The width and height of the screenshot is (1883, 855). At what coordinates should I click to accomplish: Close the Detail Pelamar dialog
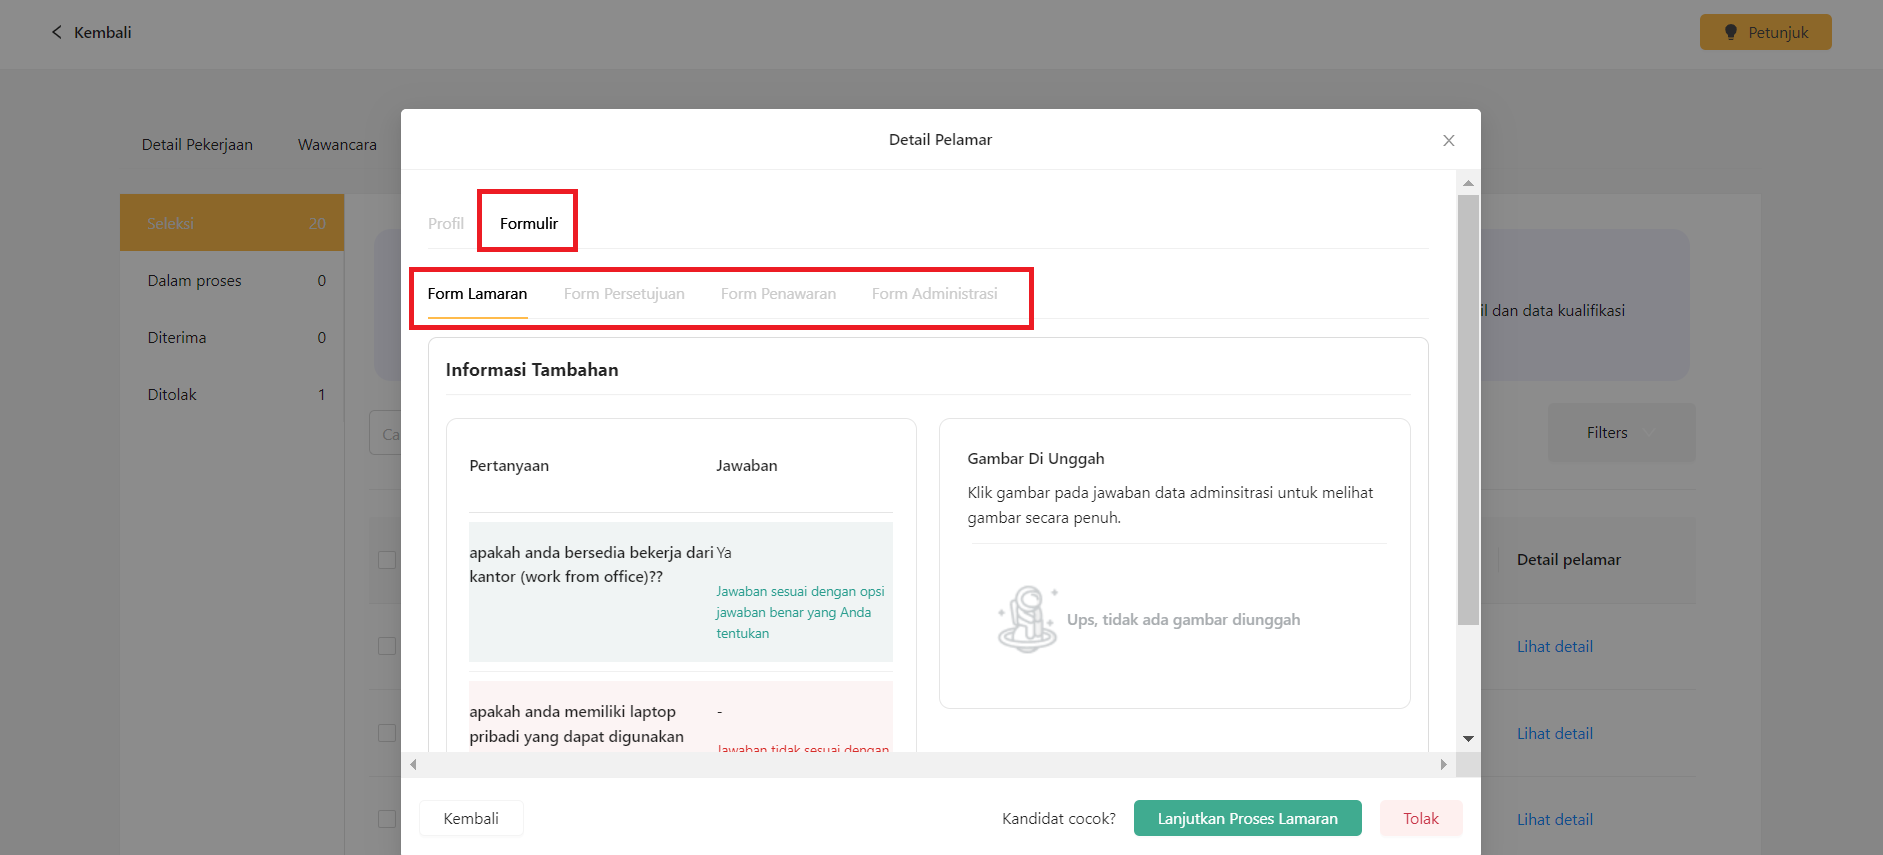(x=1448, y=141)
